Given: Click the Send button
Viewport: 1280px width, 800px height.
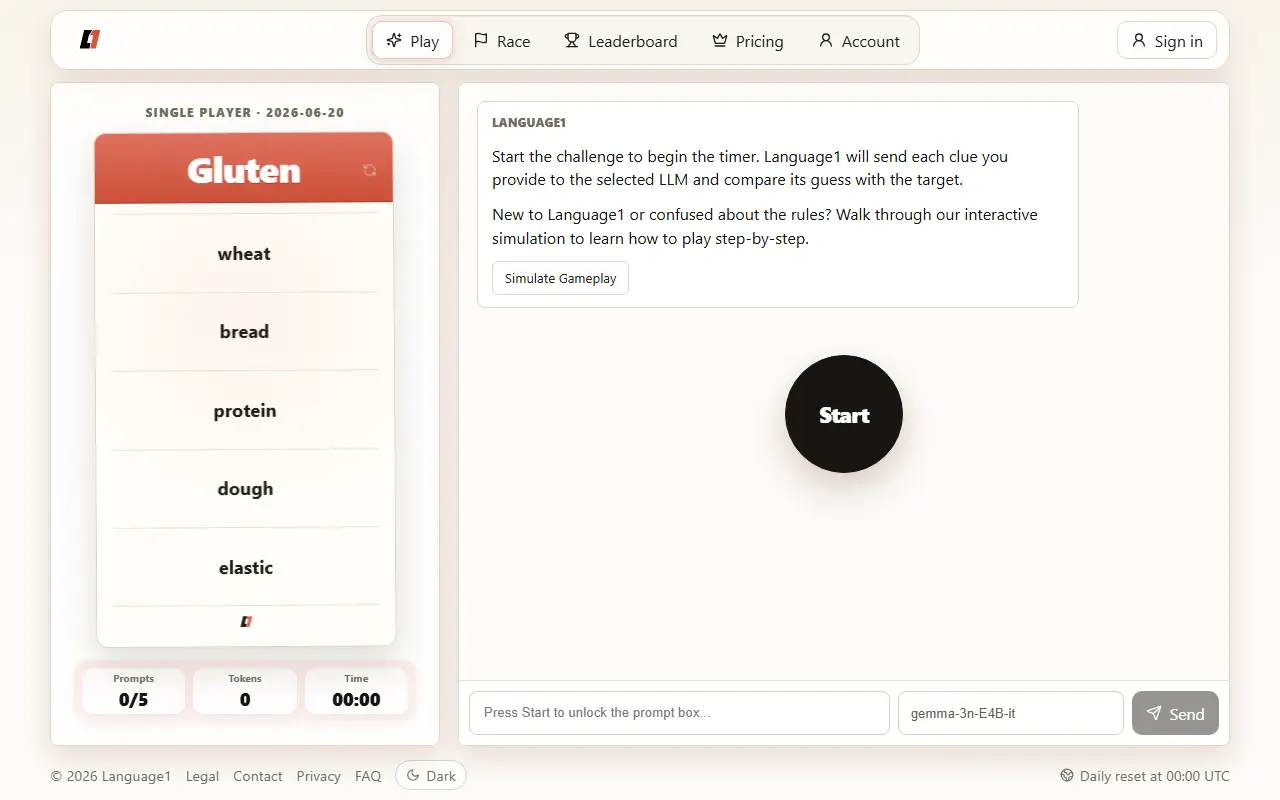Looking at the screenshot, I should [x=1175, y=713].
